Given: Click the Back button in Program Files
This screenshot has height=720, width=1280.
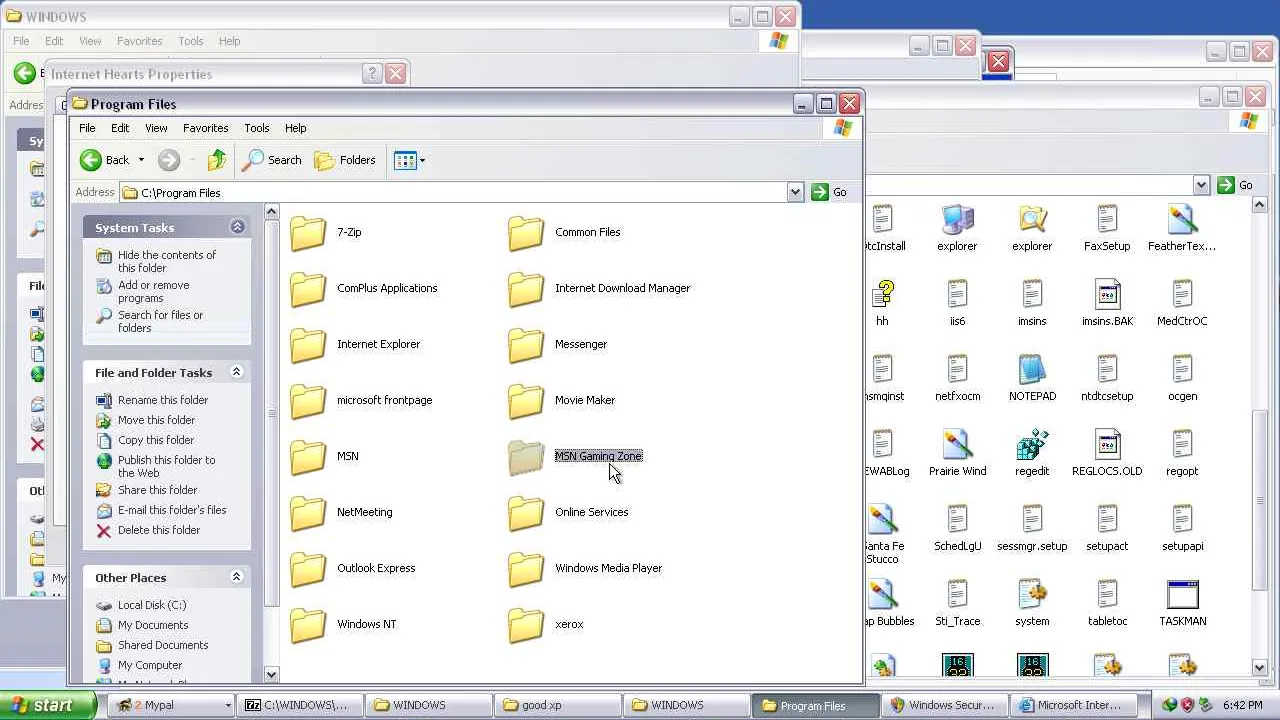Looking at the screenshot, I should (x=106, y=160).
